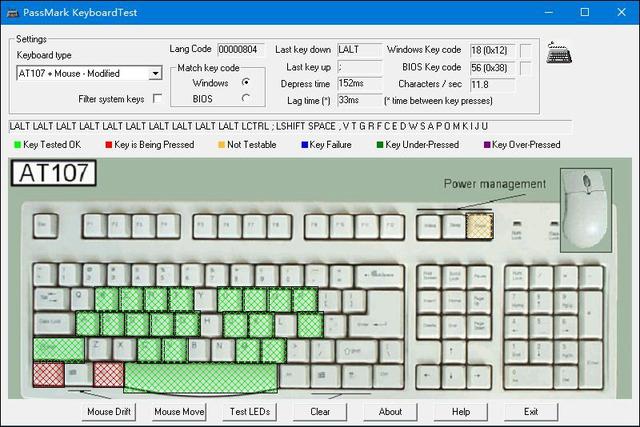This screenshot has height=427, width=640.
Task: Click the red left Alt key
Action: [108, 375]
